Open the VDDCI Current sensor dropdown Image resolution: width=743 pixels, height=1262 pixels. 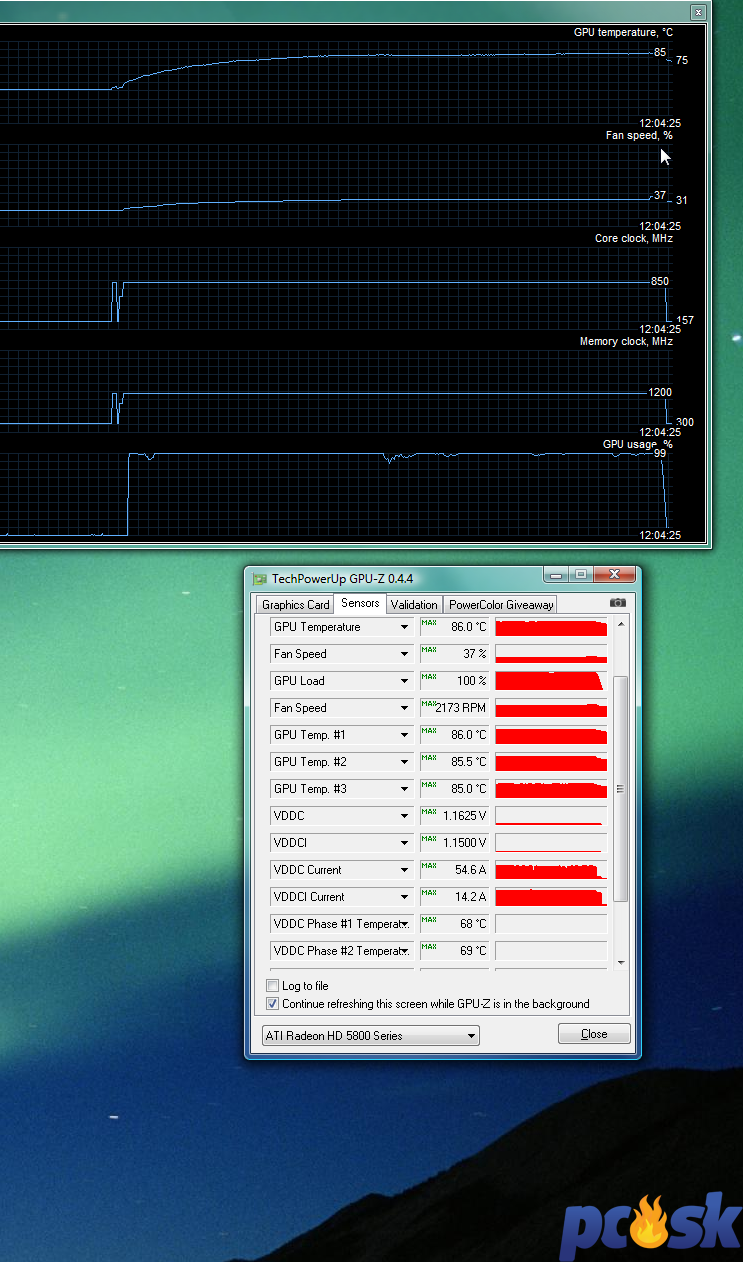342,897
